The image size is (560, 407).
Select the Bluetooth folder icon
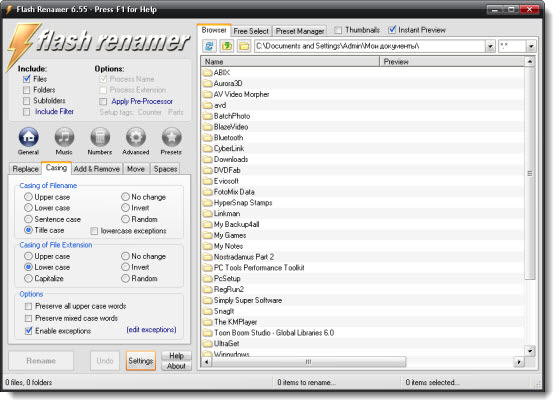click(208, 138)
